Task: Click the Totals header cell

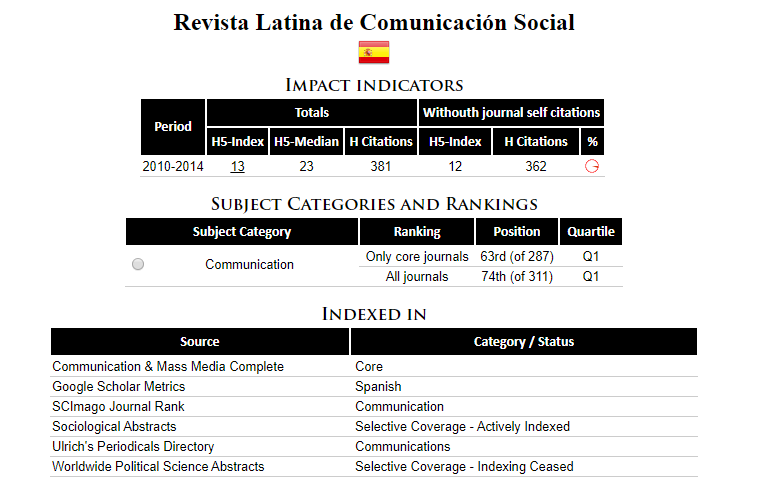Action: 312,113
